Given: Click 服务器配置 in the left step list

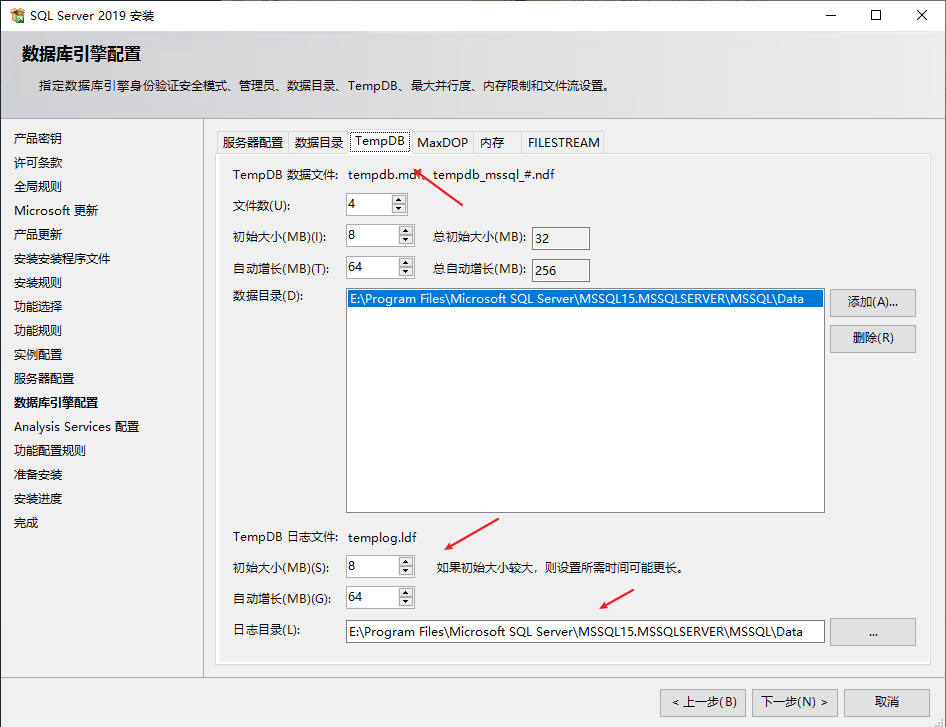Looking at the screenshot, I should point(44,379).
